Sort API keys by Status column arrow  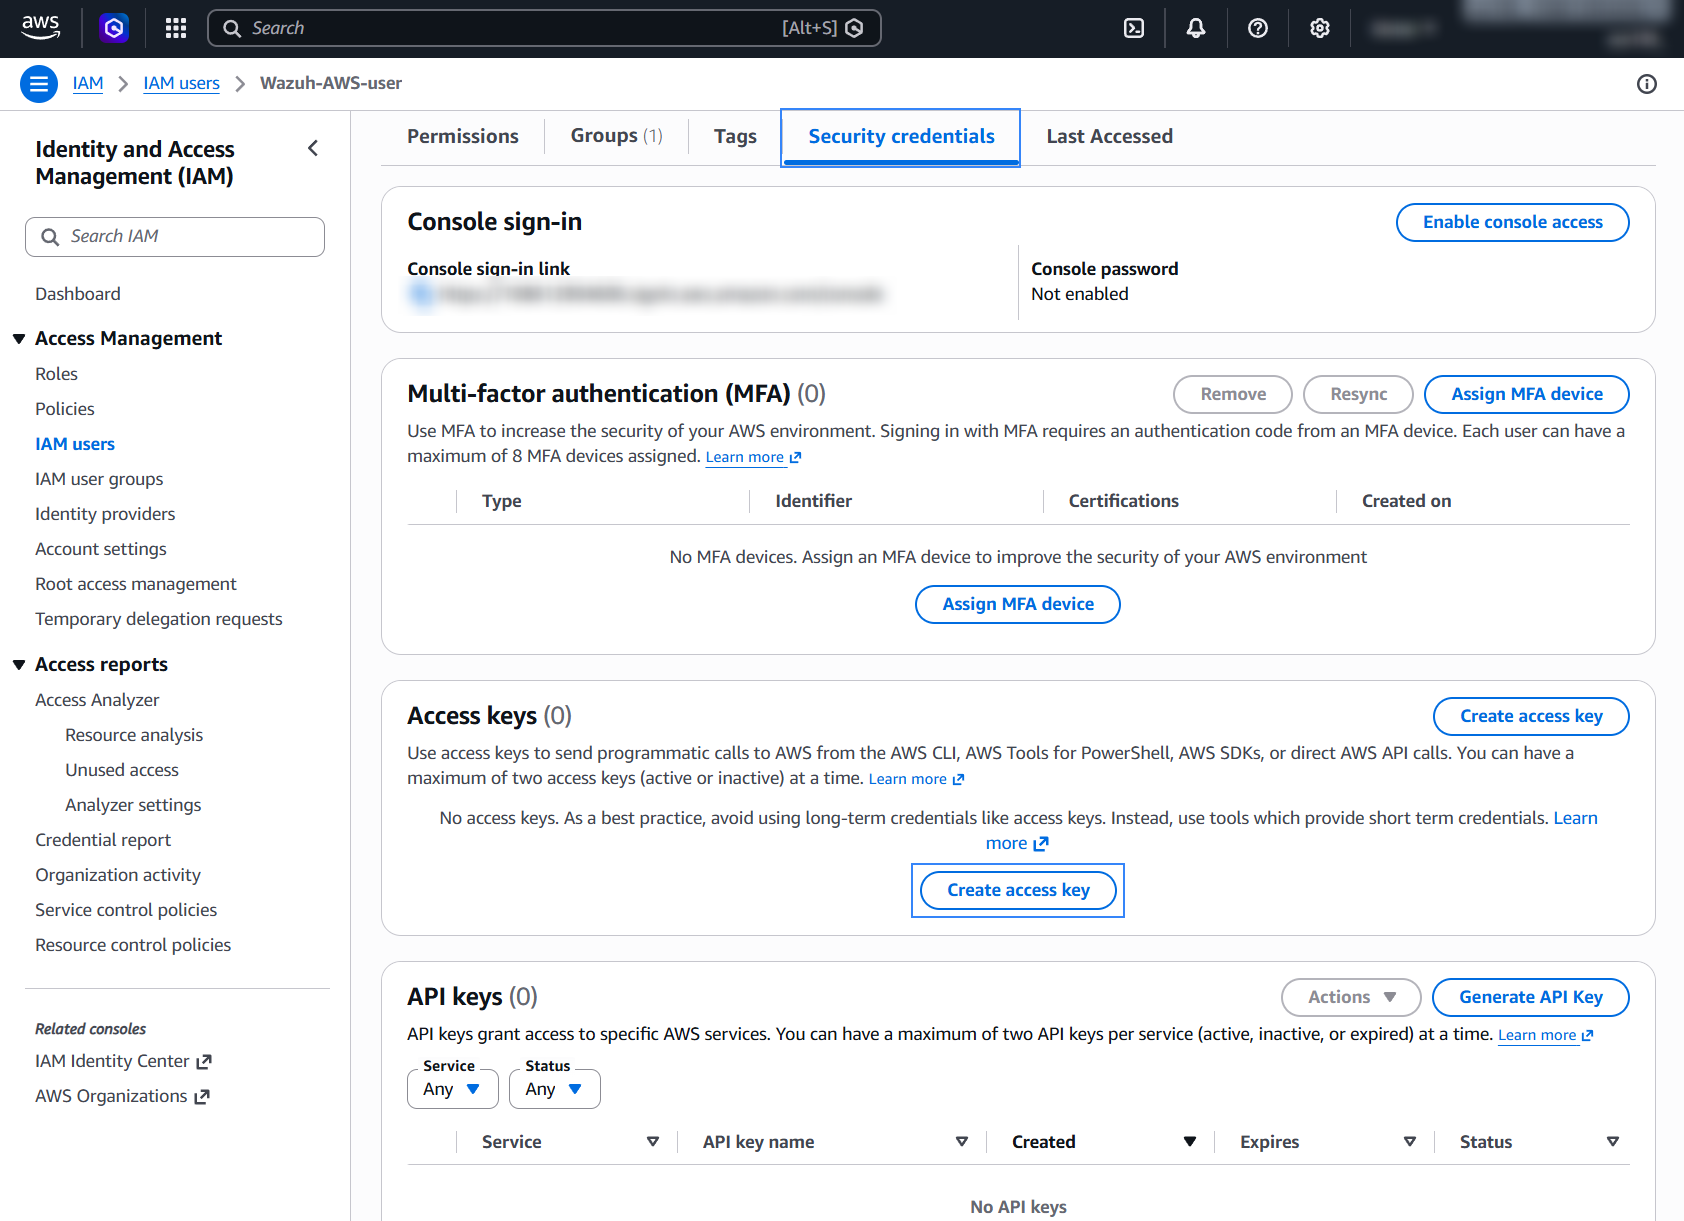pyautogui.click(x=1613, y=1142)
